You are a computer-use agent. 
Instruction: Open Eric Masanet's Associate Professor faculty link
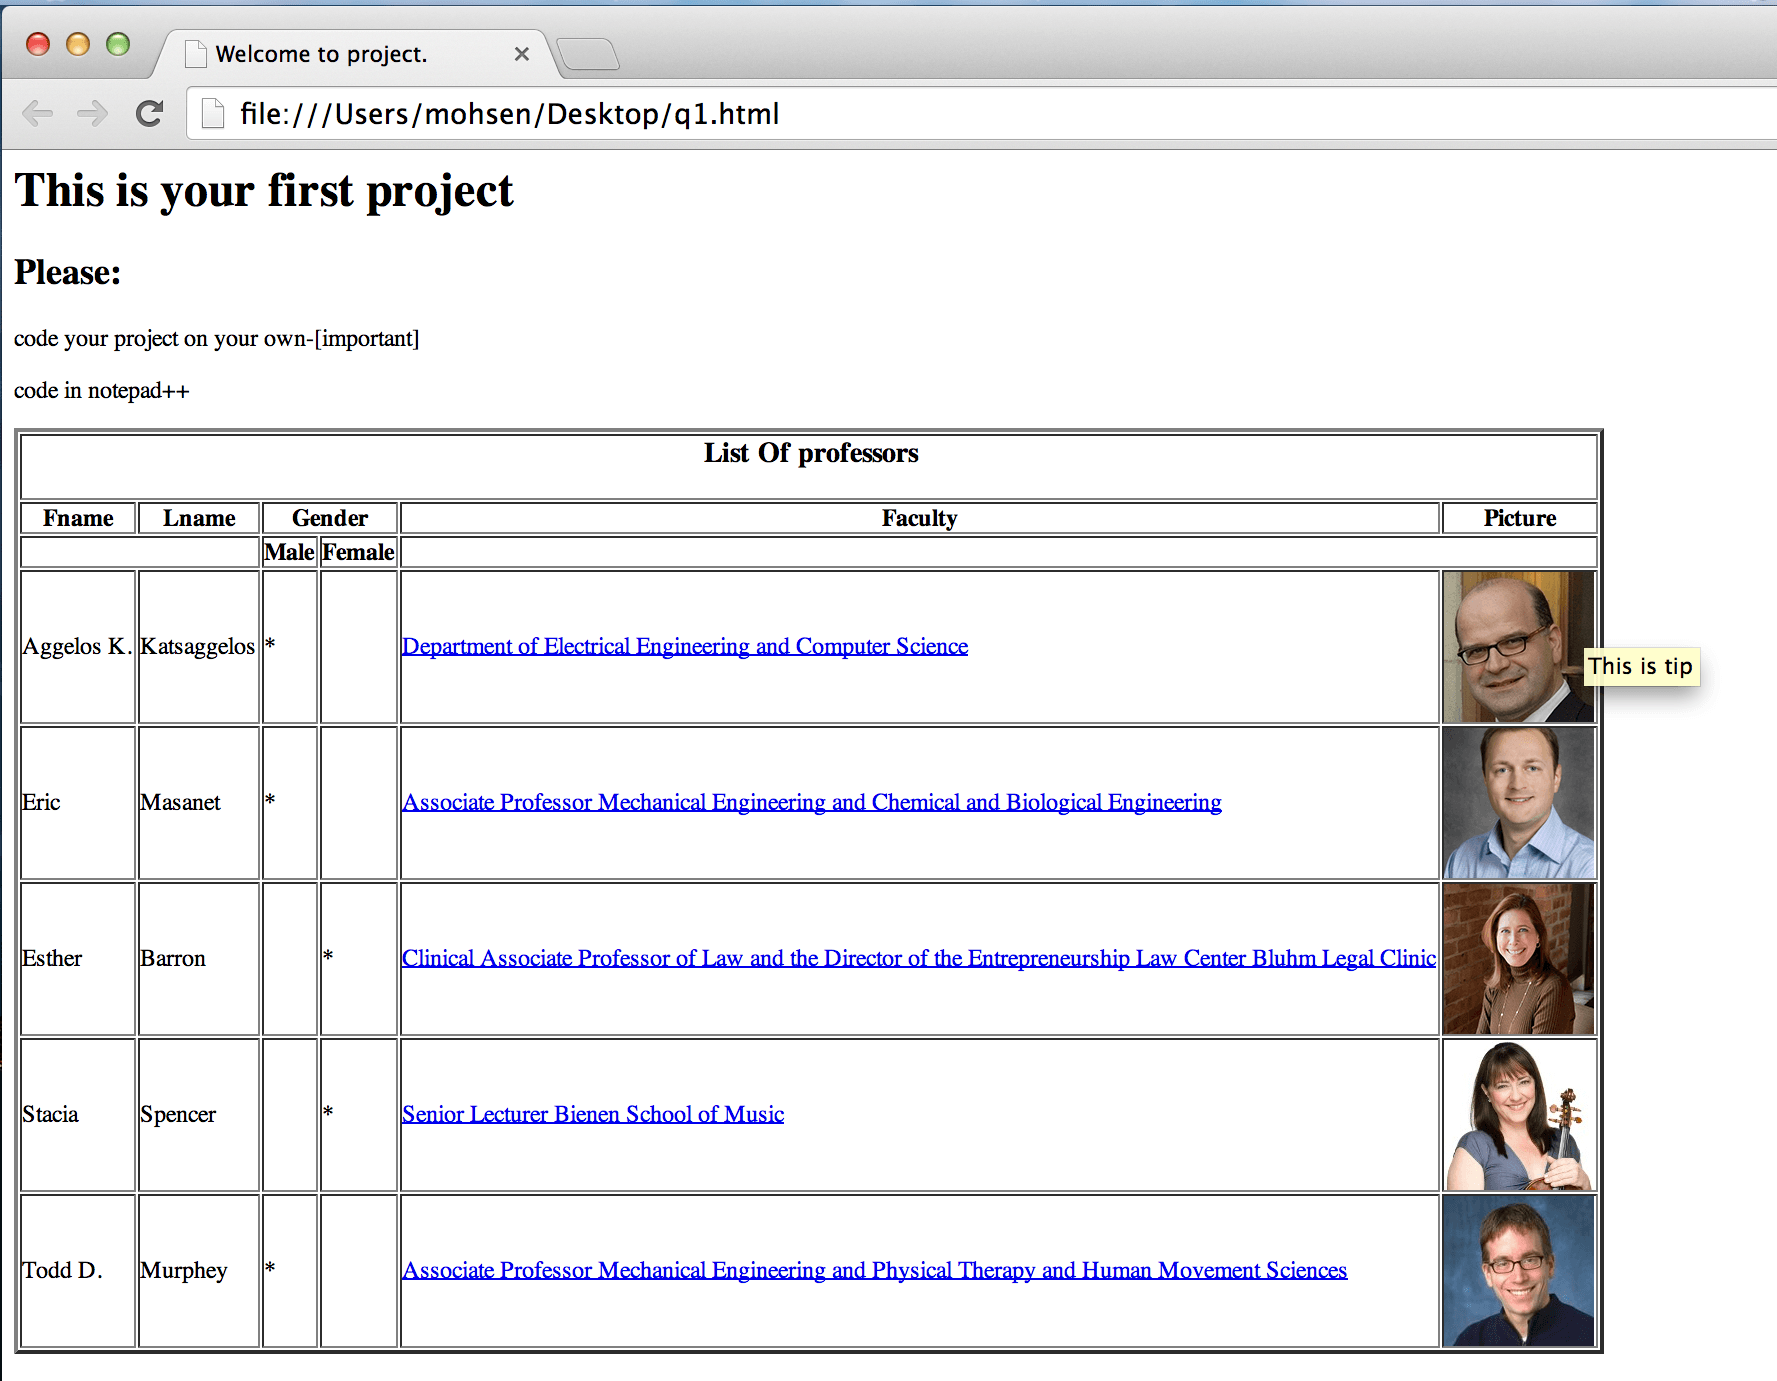tap(811, 803)
